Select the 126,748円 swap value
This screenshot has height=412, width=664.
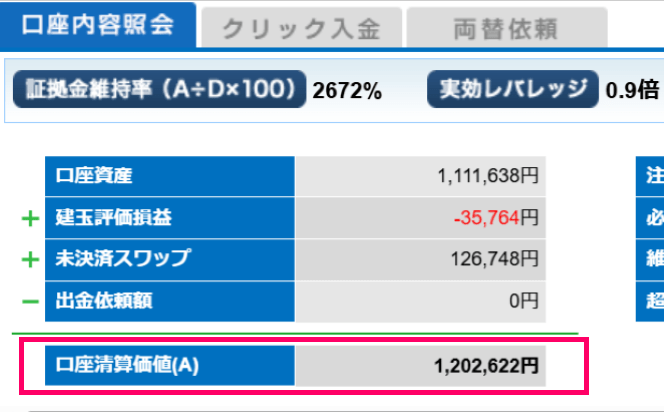tap(494, 260)
